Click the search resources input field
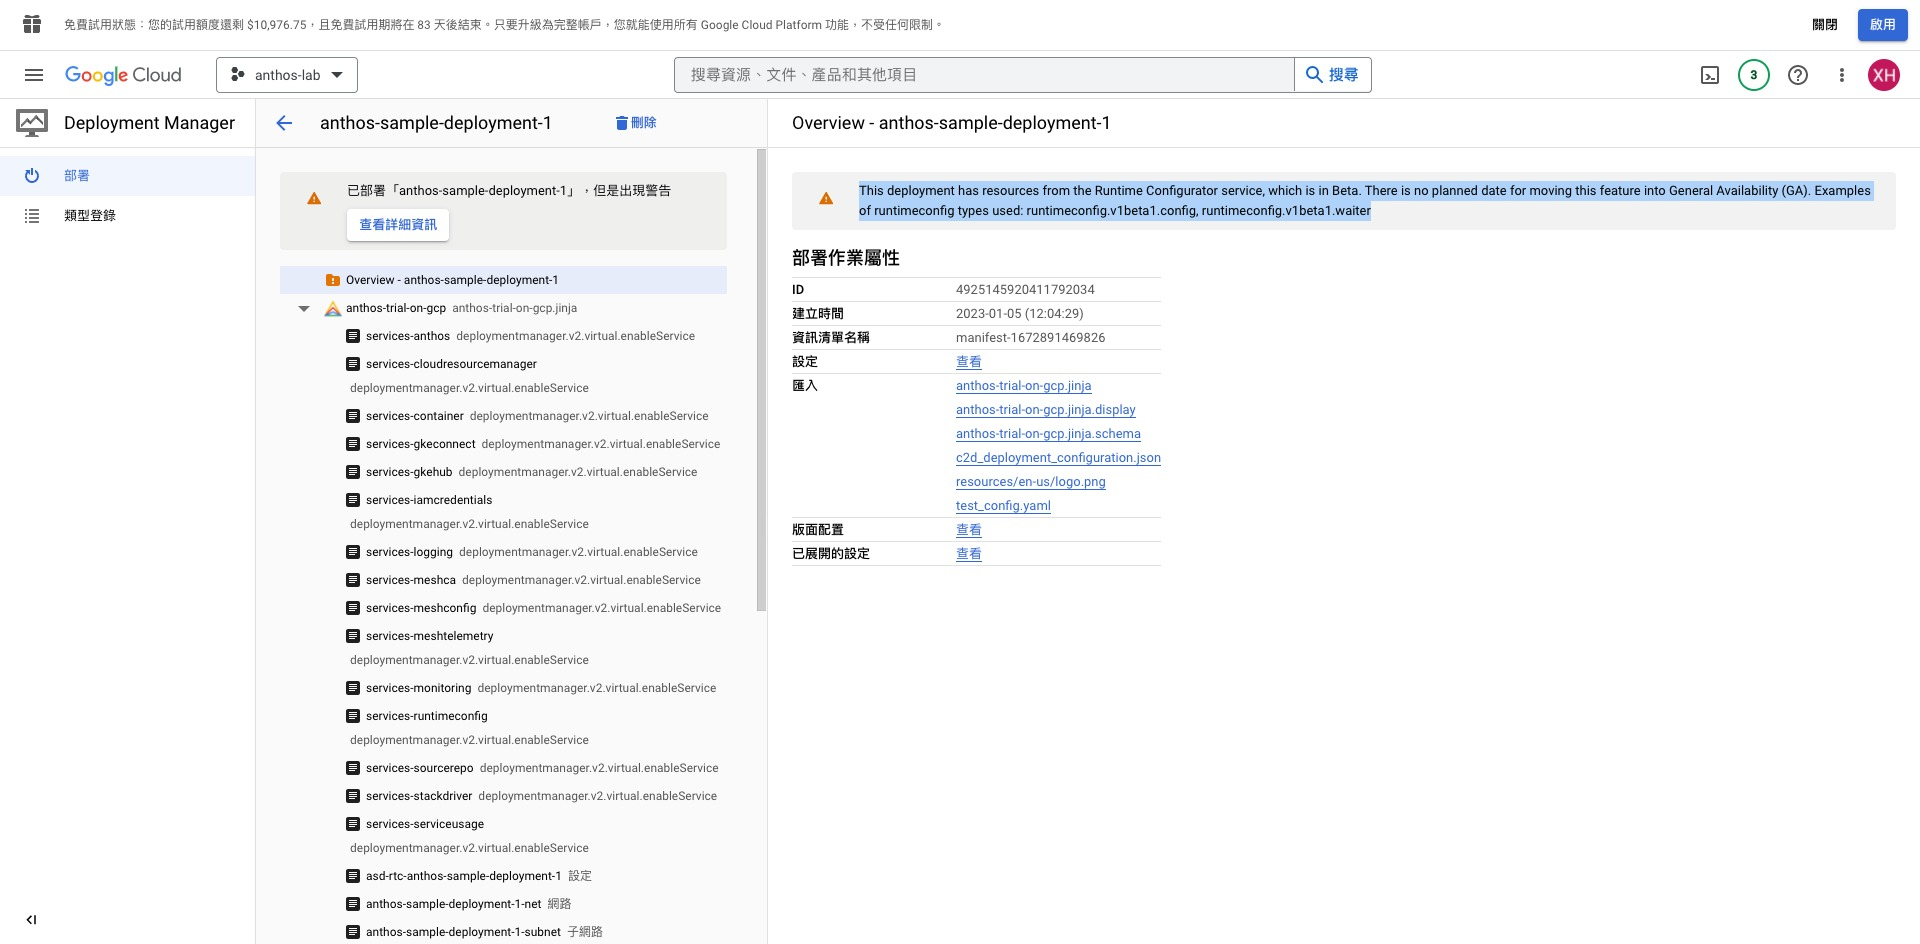 (x=985, y=75)
